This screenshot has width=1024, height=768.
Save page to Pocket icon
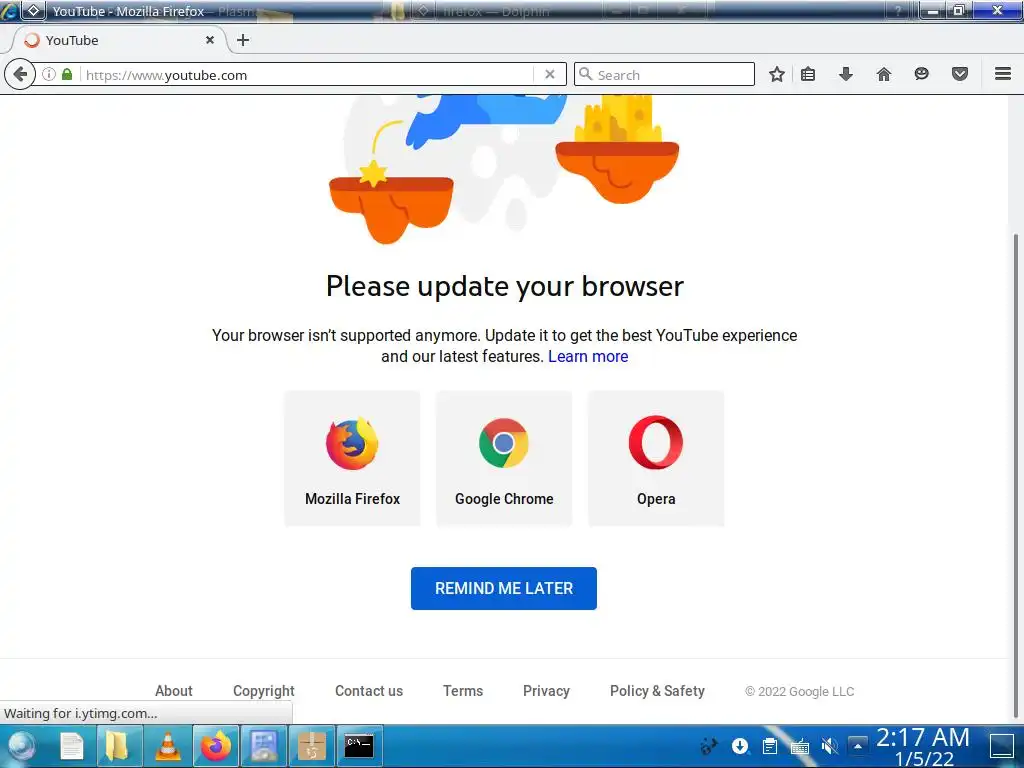pyautogui.click(x=959, y=74)
